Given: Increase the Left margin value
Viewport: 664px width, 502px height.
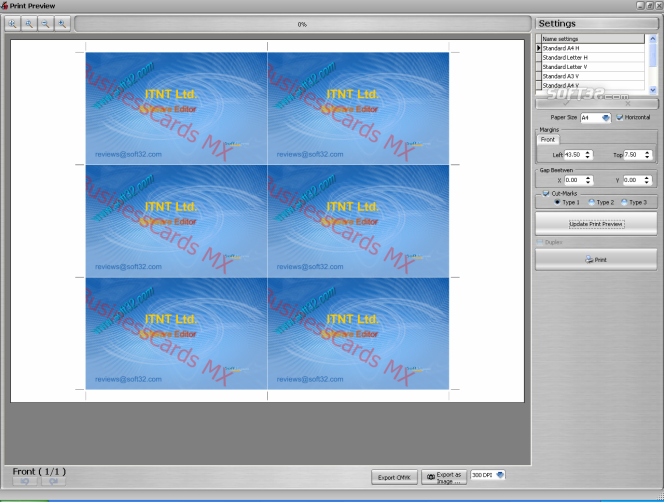Looking at the screenshot, I should point(587,153).
